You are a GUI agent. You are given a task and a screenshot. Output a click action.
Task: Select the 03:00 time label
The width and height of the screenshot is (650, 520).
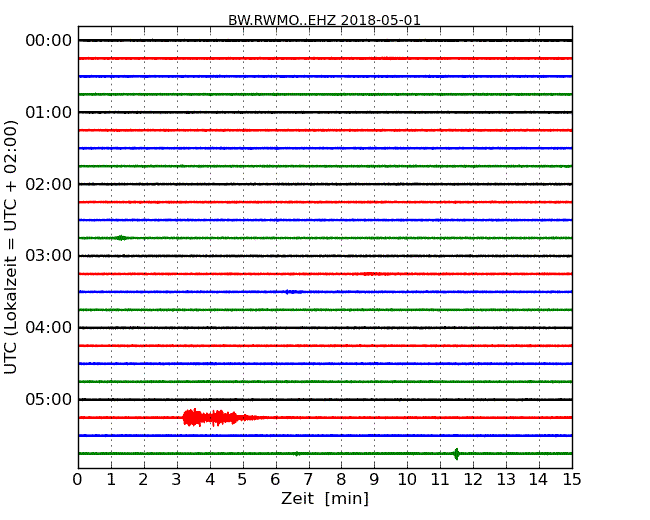49,256
